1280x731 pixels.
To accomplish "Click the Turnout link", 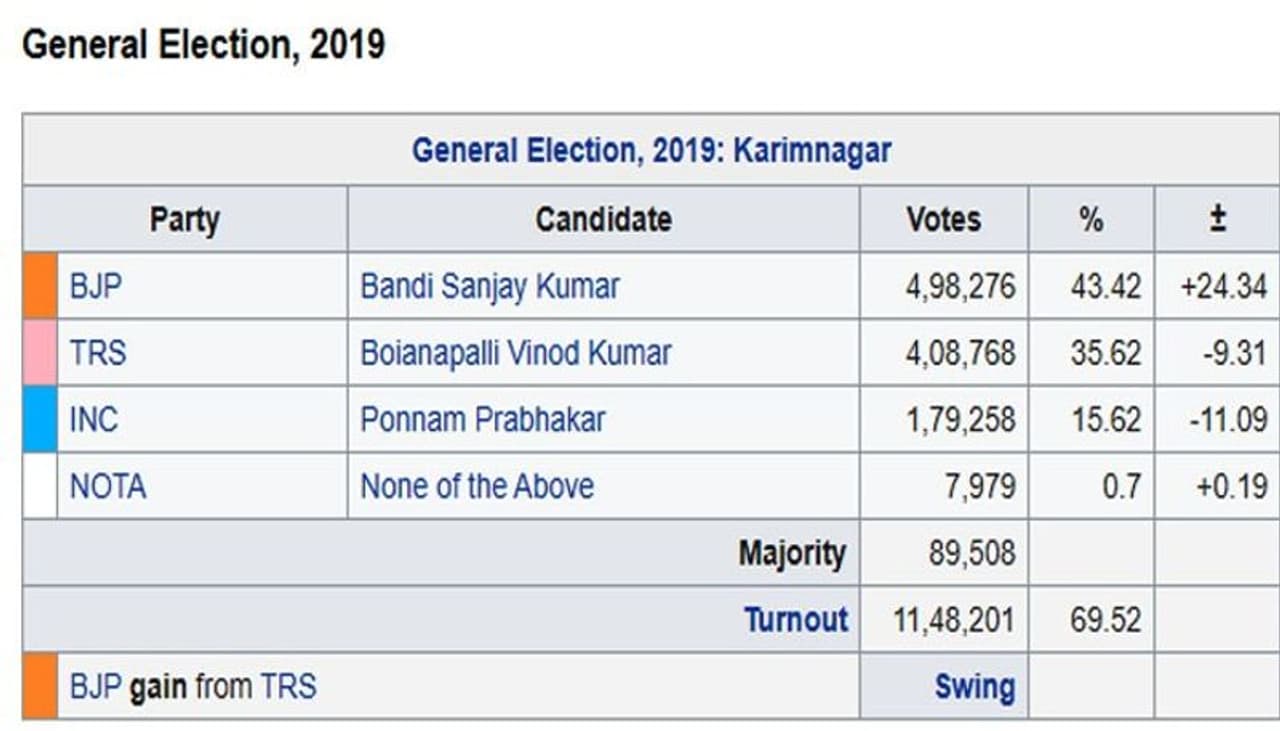I will point(795,620).
